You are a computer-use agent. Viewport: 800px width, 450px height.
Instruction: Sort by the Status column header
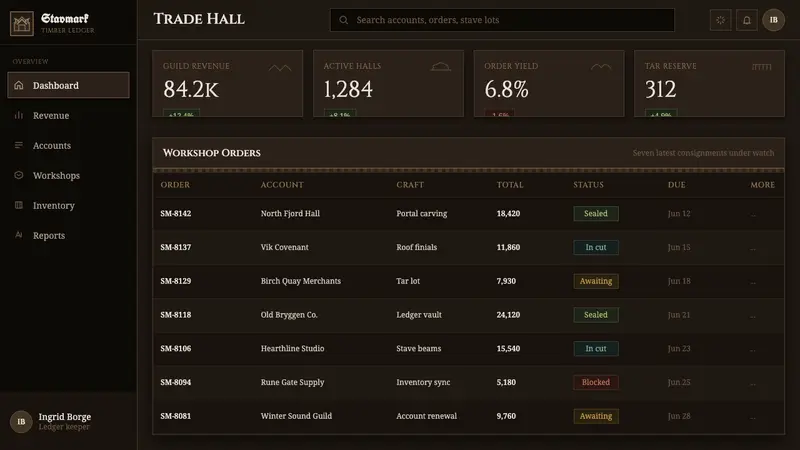click(x=588, y=185)
